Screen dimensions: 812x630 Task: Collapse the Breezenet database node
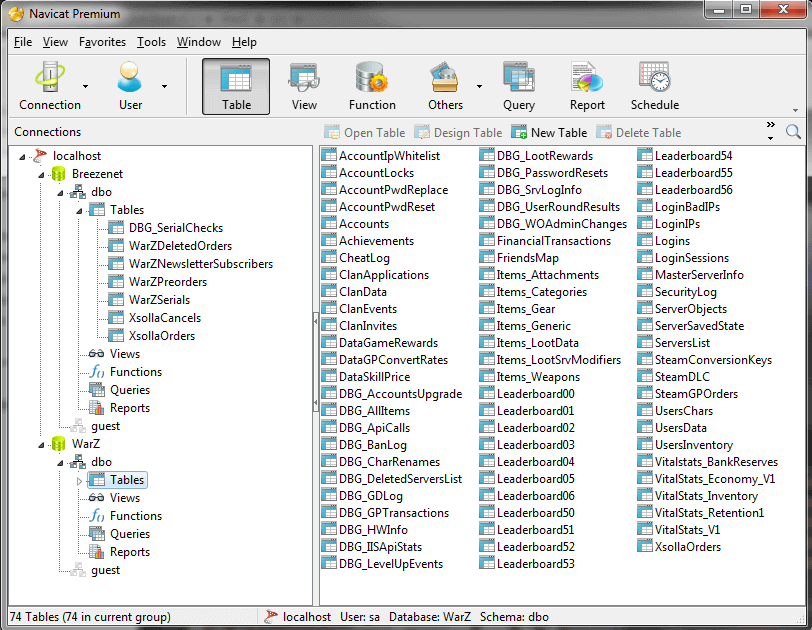(41, 175)
